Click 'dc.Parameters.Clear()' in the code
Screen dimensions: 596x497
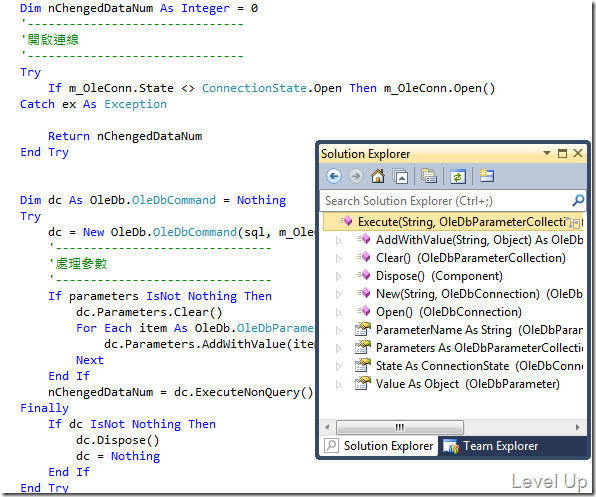149,312
